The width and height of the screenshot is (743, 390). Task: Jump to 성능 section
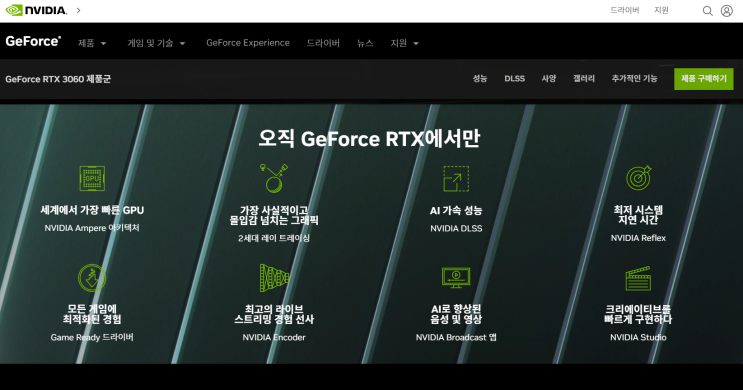click(480, 79)
